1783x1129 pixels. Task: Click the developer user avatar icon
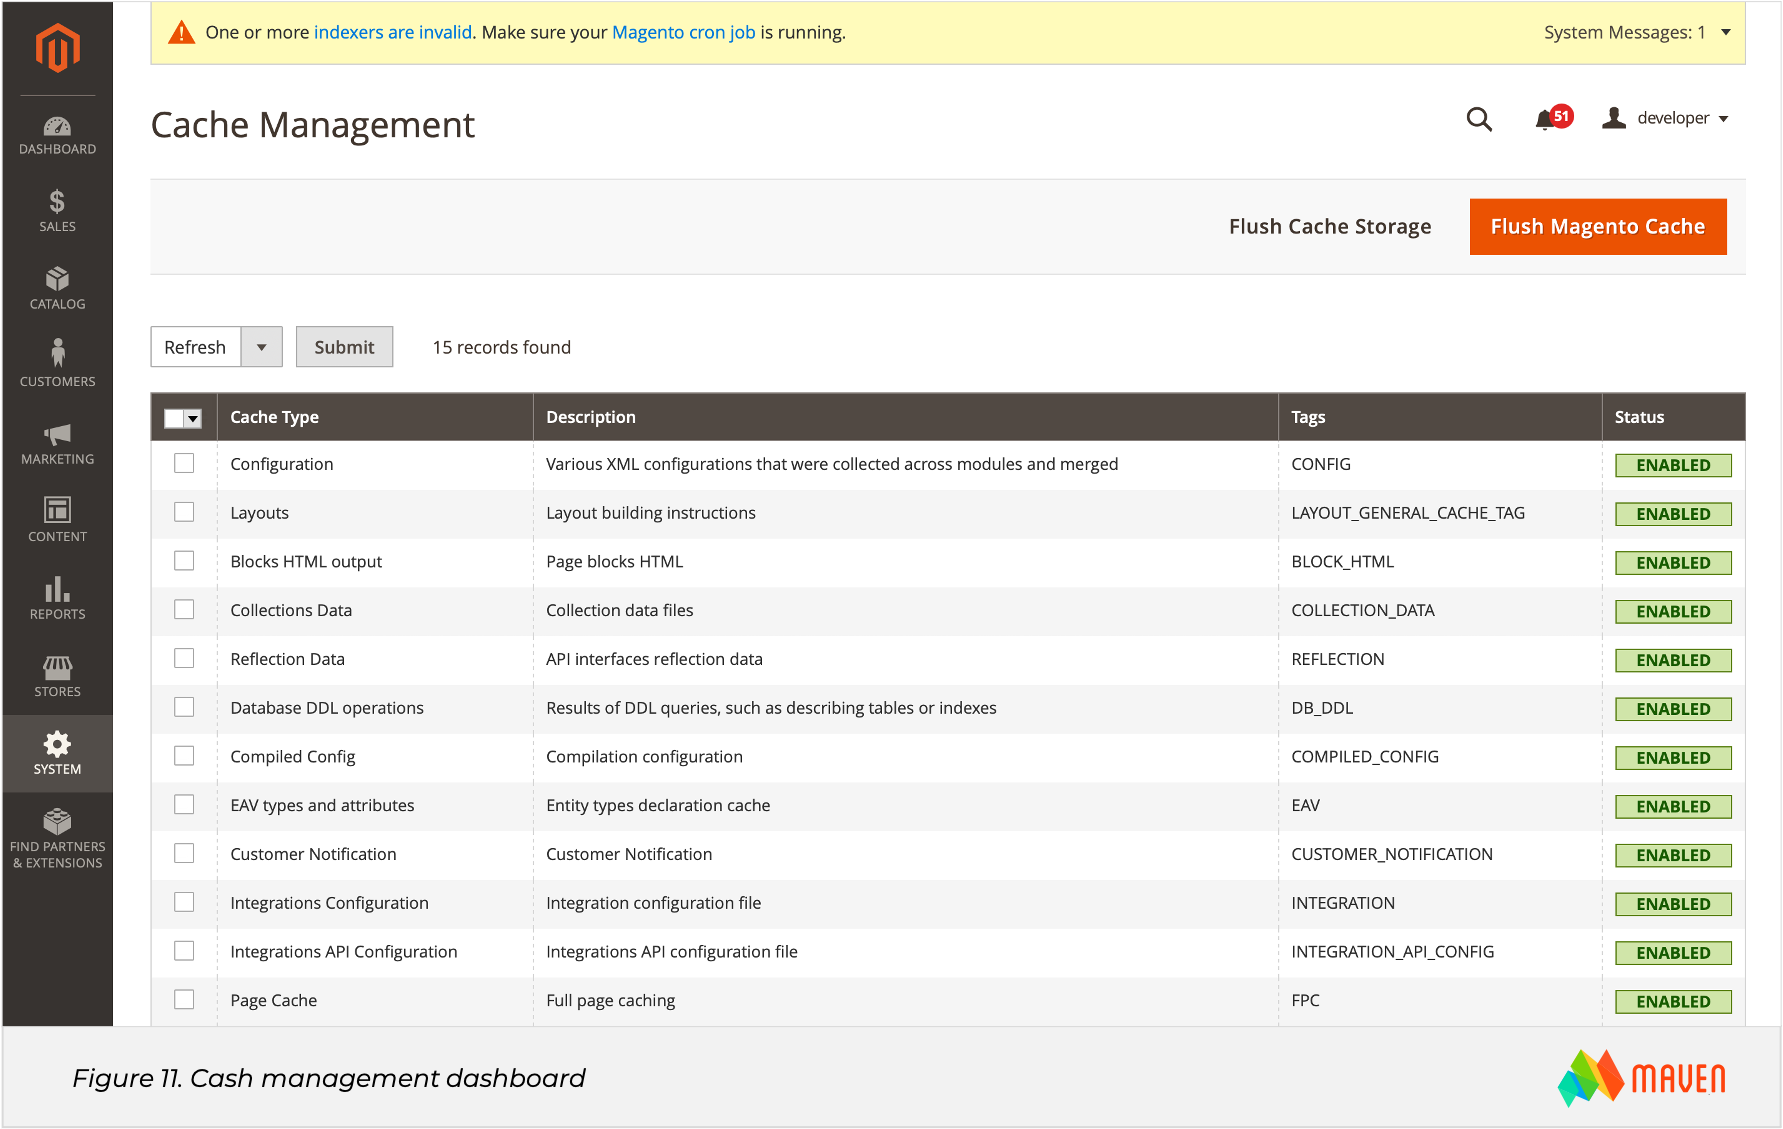coord(1613,118)
